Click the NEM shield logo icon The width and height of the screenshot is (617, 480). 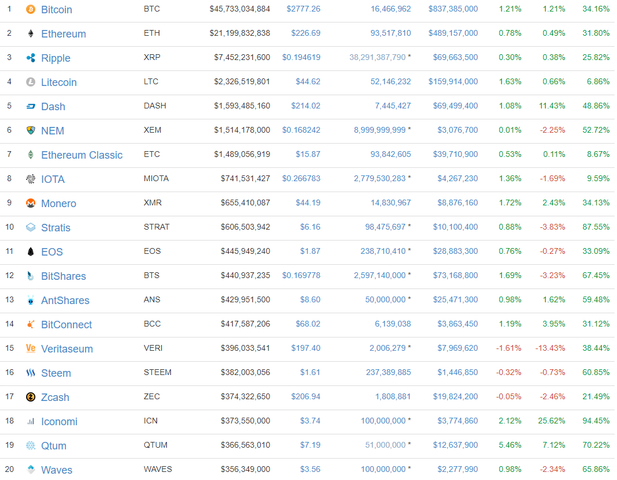[x=30, y=130]
